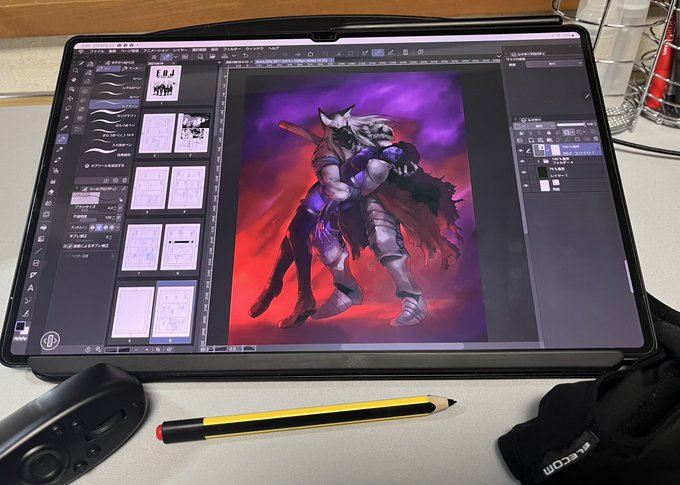Select the Eyedropper tool
Image resolution: width=680 pixels, height=485 pixels.
[x=64, y=128]
